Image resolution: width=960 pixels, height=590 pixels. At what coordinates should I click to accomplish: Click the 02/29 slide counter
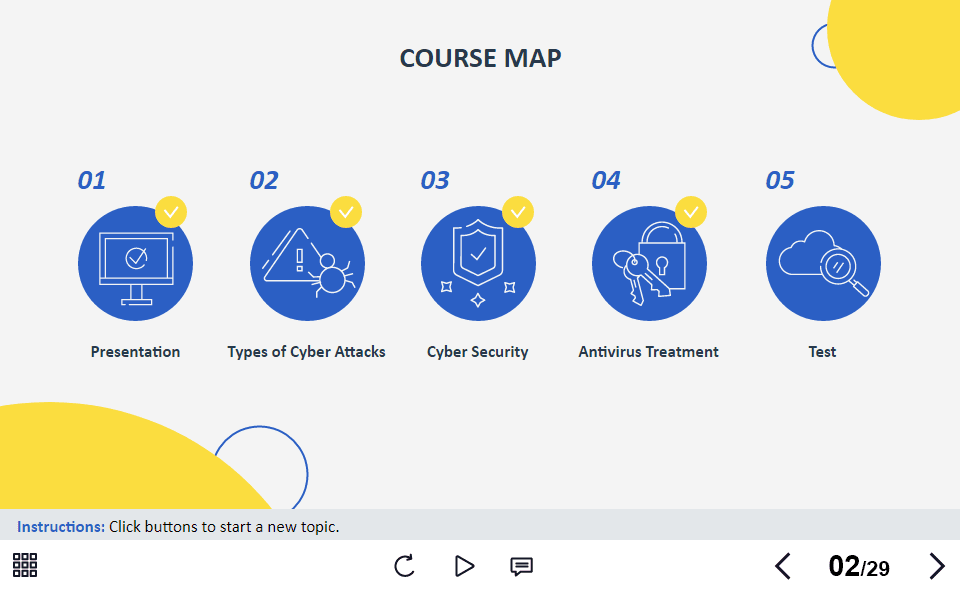coord(858,567)
